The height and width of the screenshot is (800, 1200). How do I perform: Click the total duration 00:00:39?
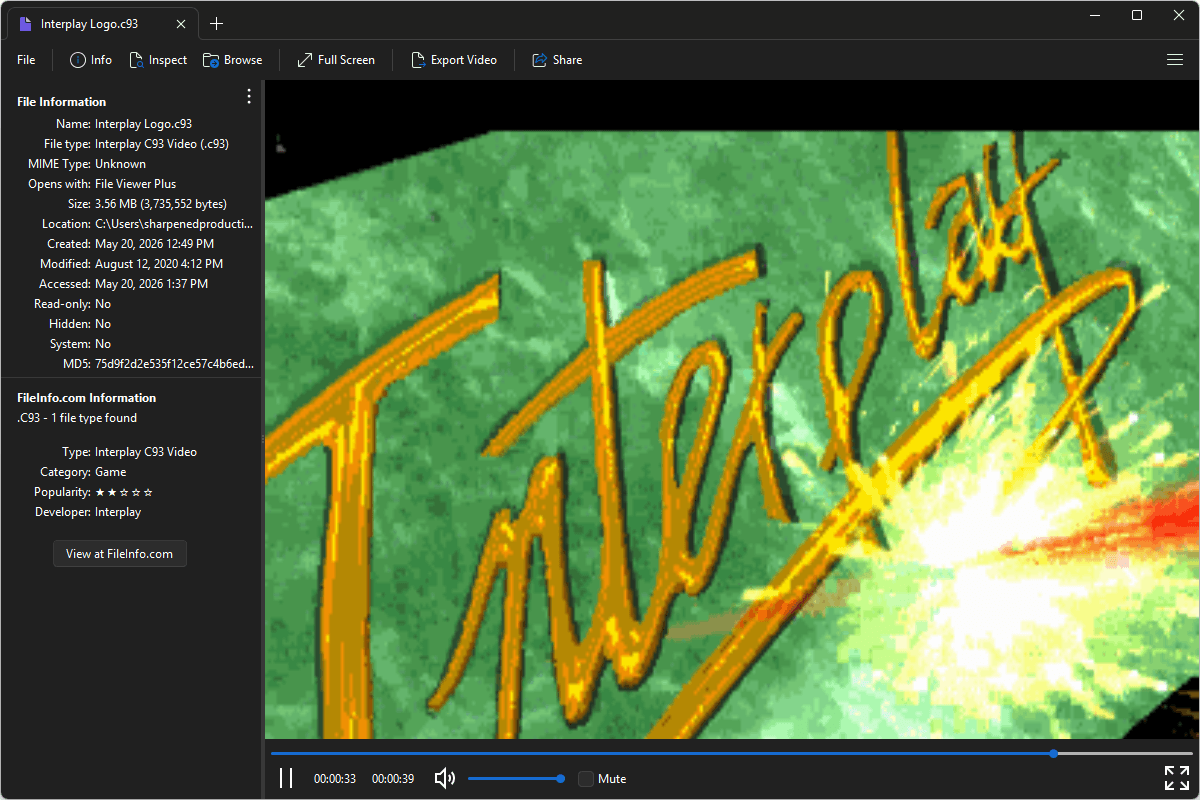click(x=393, y=778)
